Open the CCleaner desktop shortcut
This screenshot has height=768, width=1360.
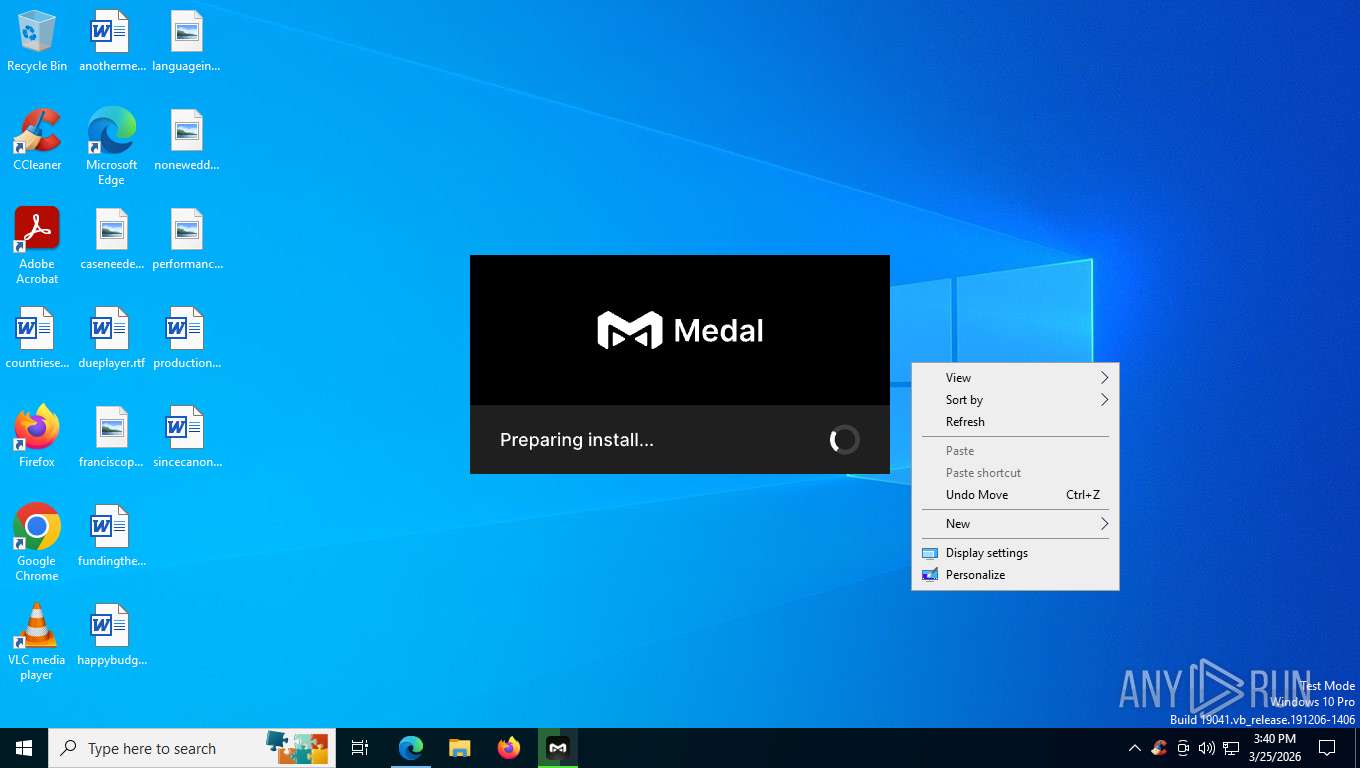click(37, 140)
